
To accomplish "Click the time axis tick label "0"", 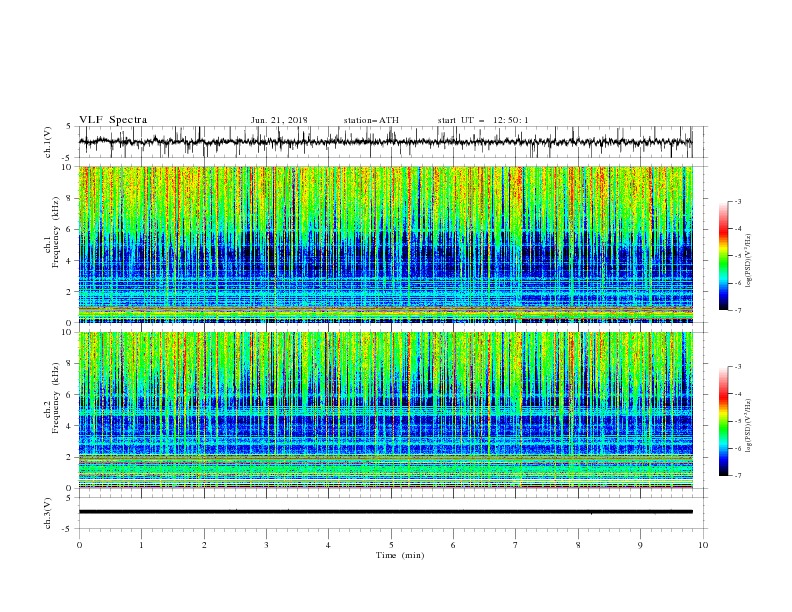I will 79,545.
